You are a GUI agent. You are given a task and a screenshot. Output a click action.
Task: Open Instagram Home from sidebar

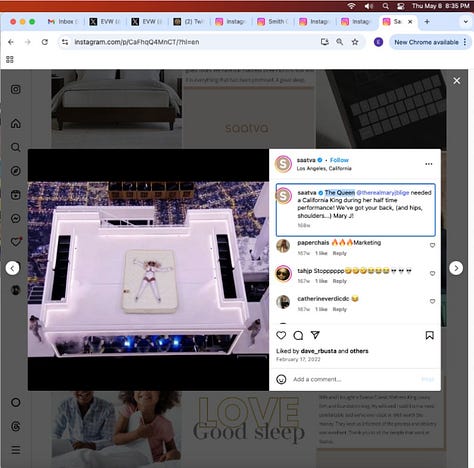16,123
